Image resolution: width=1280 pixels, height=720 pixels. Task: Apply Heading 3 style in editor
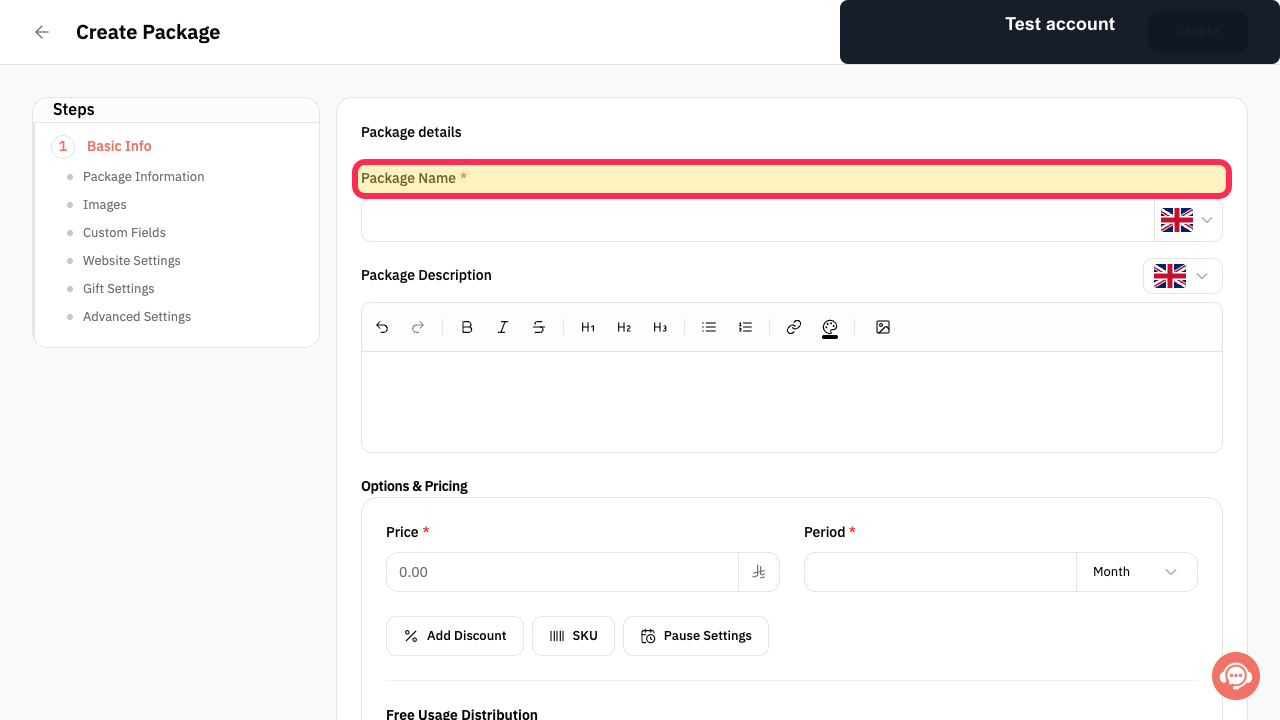point(660,327)
